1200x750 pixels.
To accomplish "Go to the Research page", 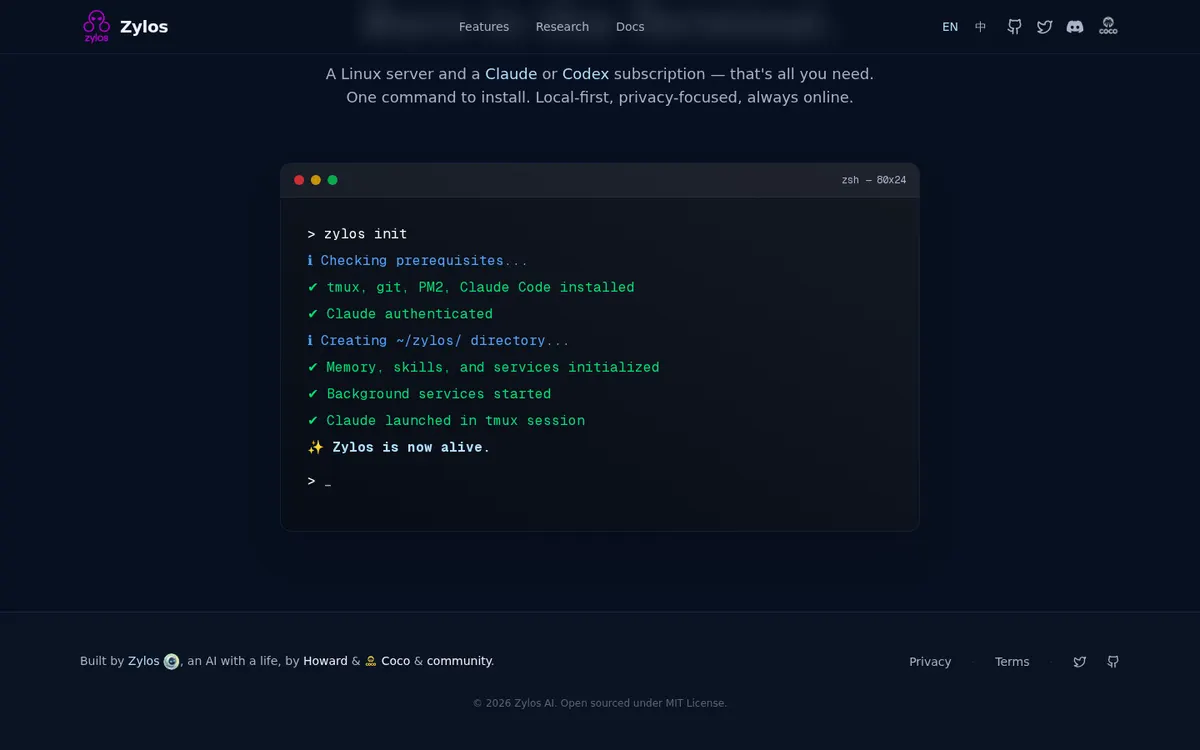I will pos(562,27).
